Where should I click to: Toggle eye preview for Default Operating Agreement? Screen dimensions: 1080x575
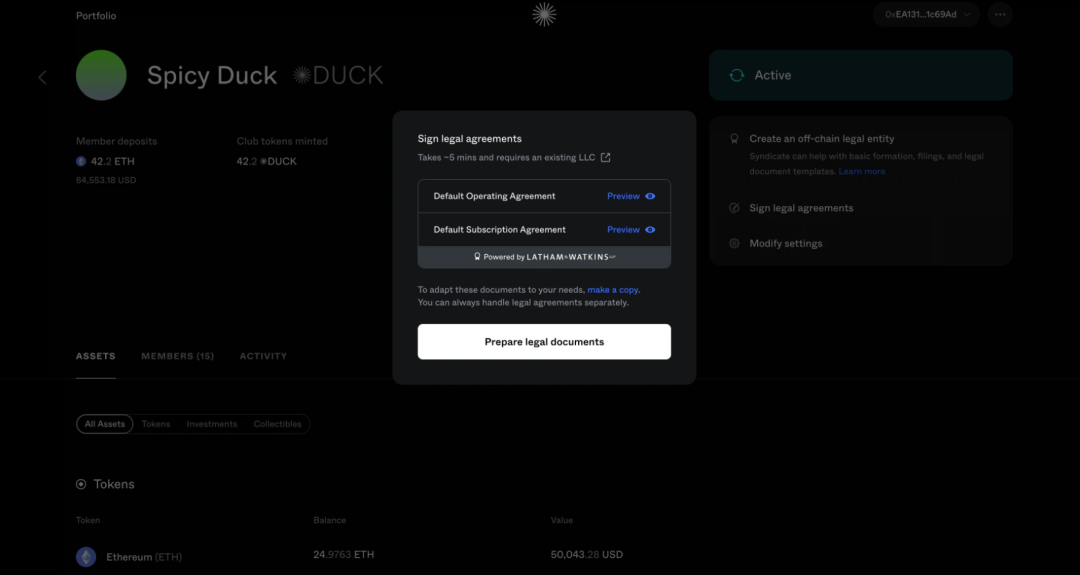[x=650, y=196]
